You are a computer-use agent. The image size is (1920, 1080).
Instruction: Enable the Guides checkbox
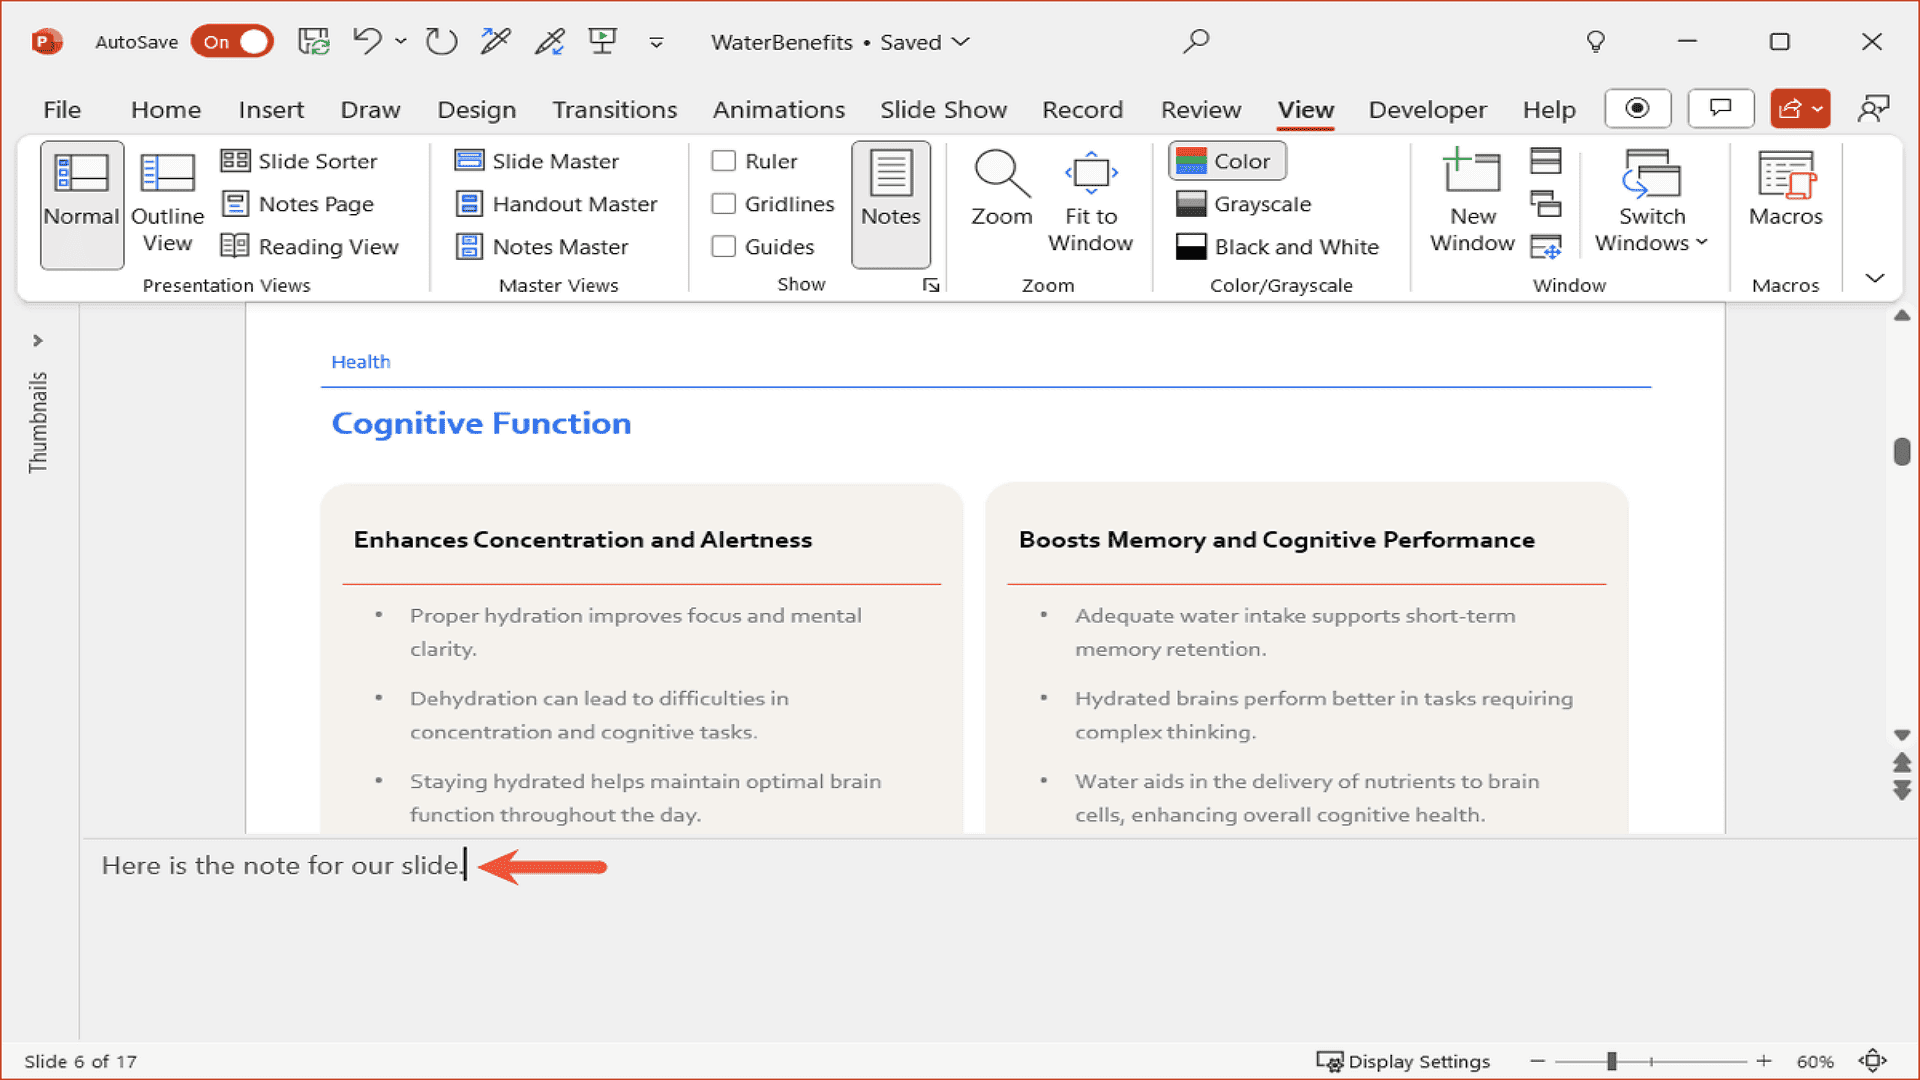724,247
